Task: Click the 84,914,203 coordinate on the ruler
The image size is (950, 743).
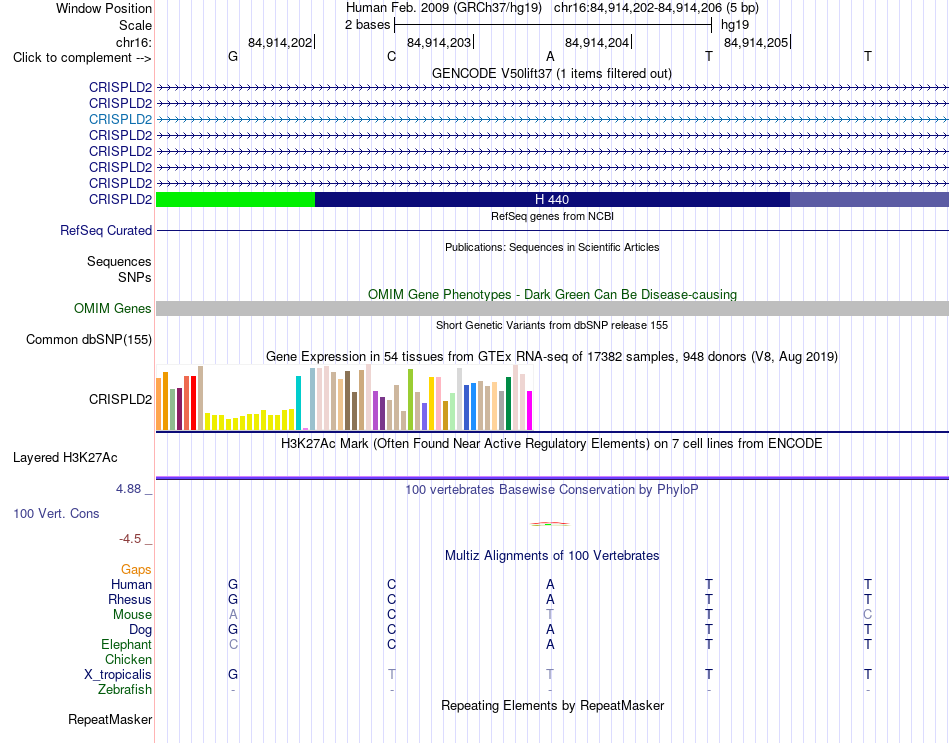Action: click(x=439, y=42)
